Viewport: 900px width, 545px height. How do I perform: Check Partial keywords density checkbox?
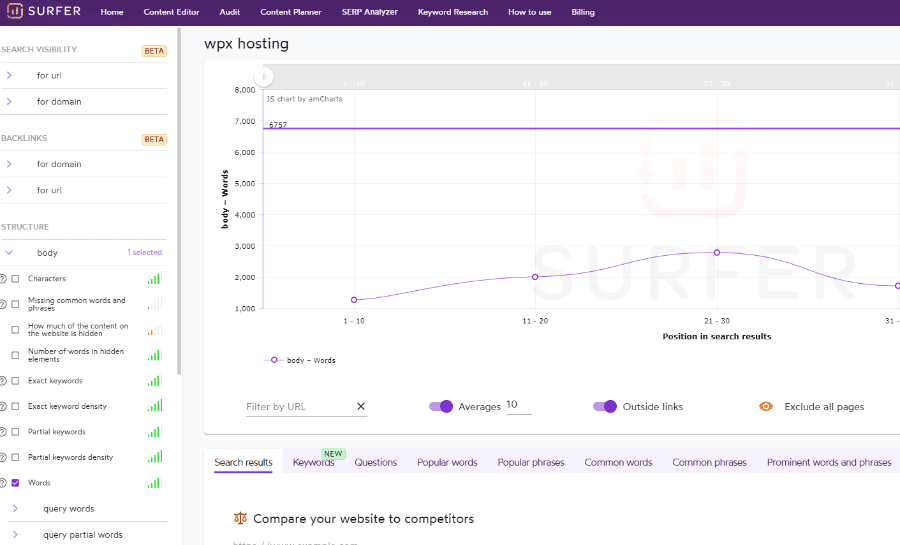[x=15, y=457]
